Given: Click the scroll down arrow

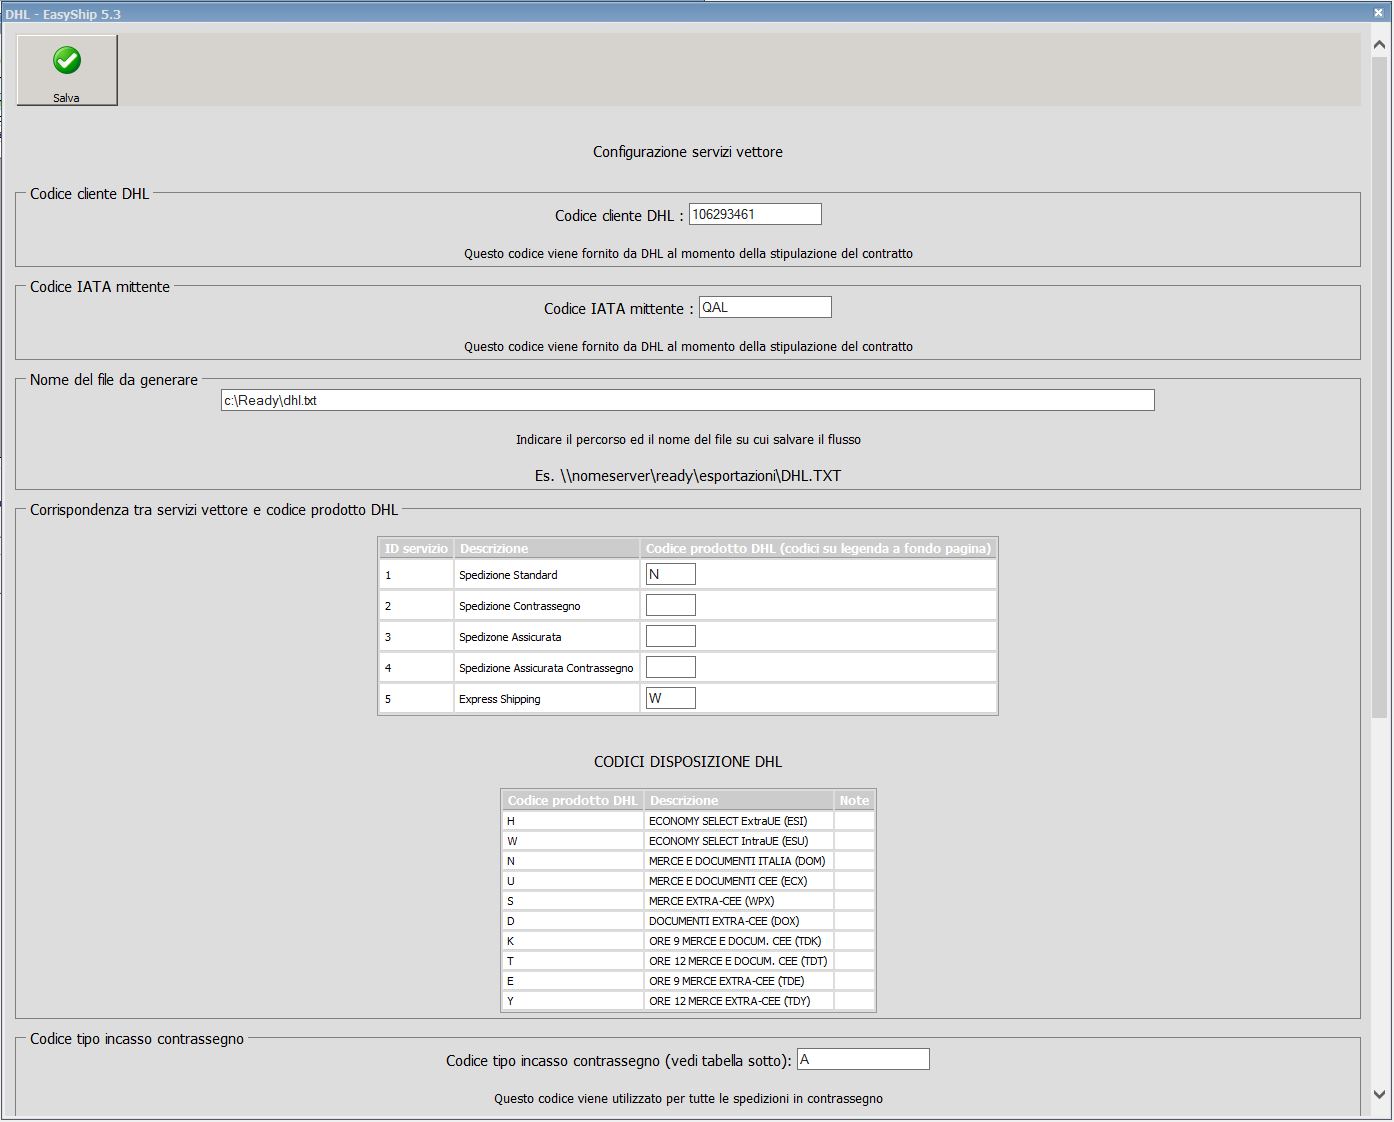Looking at the screenshot, I should [x=1380, y=1095].
